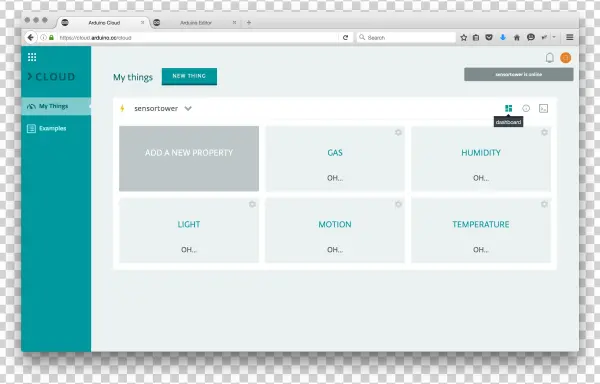Focus the browser Search field
Screen dimensions: 600x384
(406, 37)
